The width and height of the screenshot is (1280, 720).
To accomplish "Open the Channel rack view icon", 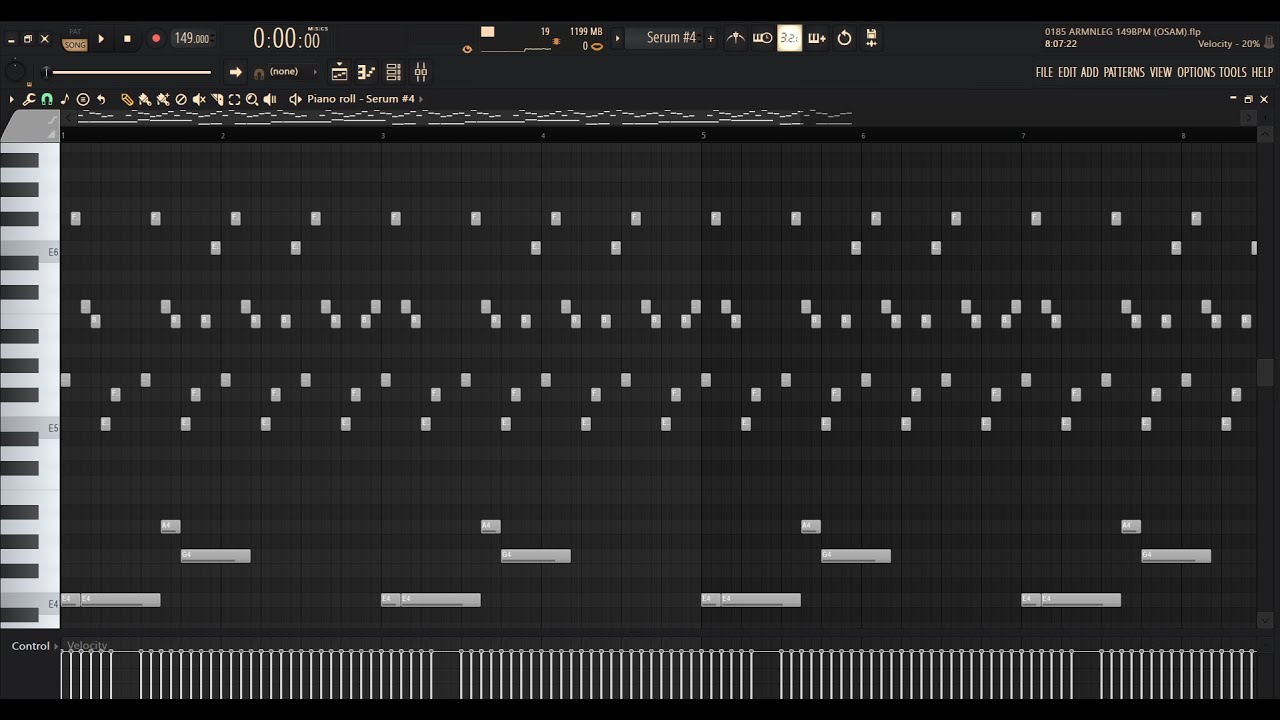I will (x=394, y=72).
